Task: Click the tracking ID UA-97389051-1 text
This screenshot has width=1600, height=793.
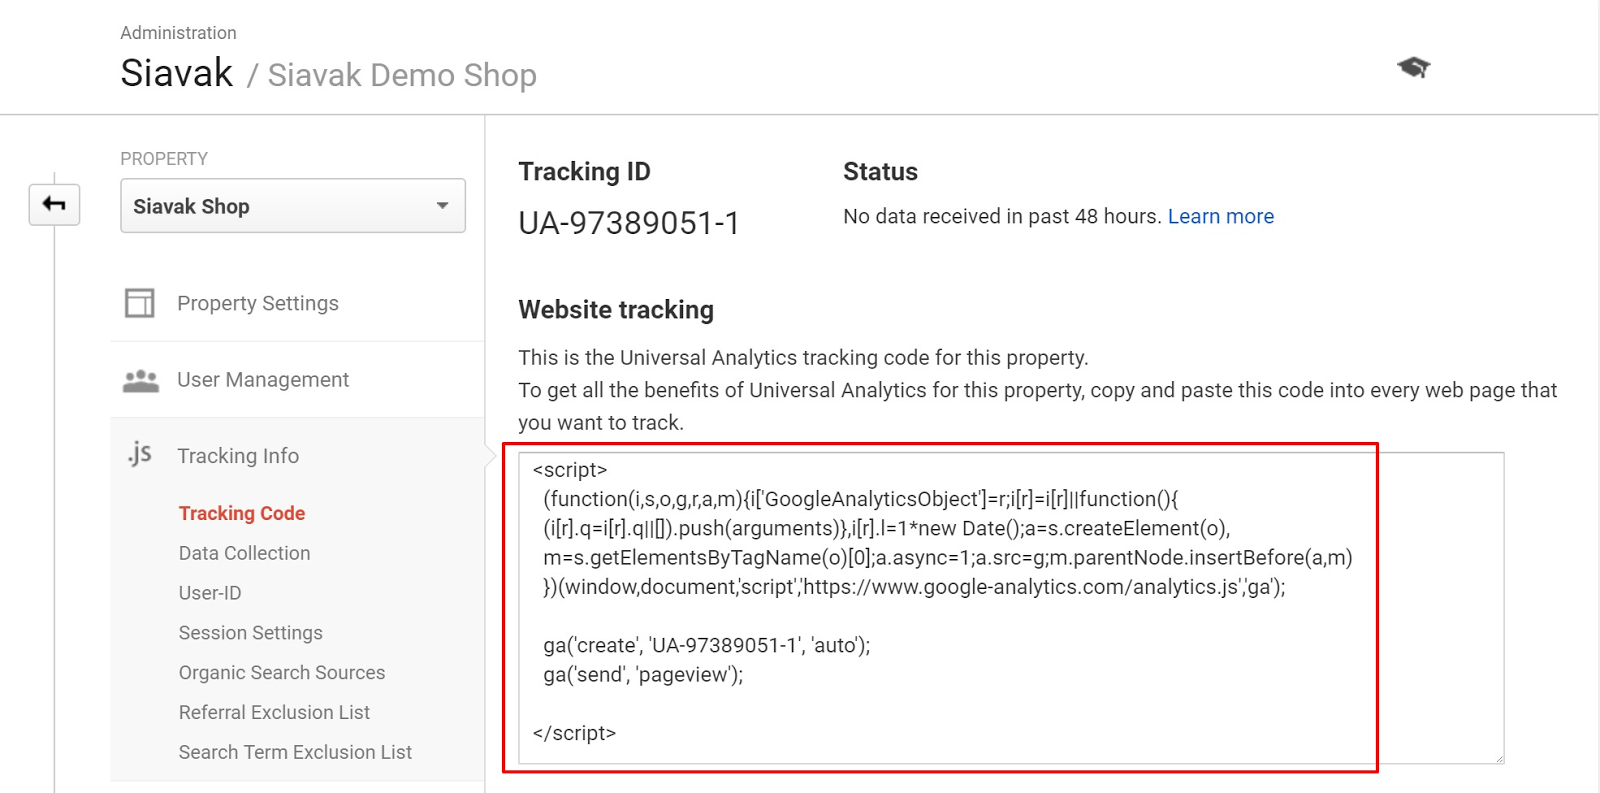Action: click(629, 223)
